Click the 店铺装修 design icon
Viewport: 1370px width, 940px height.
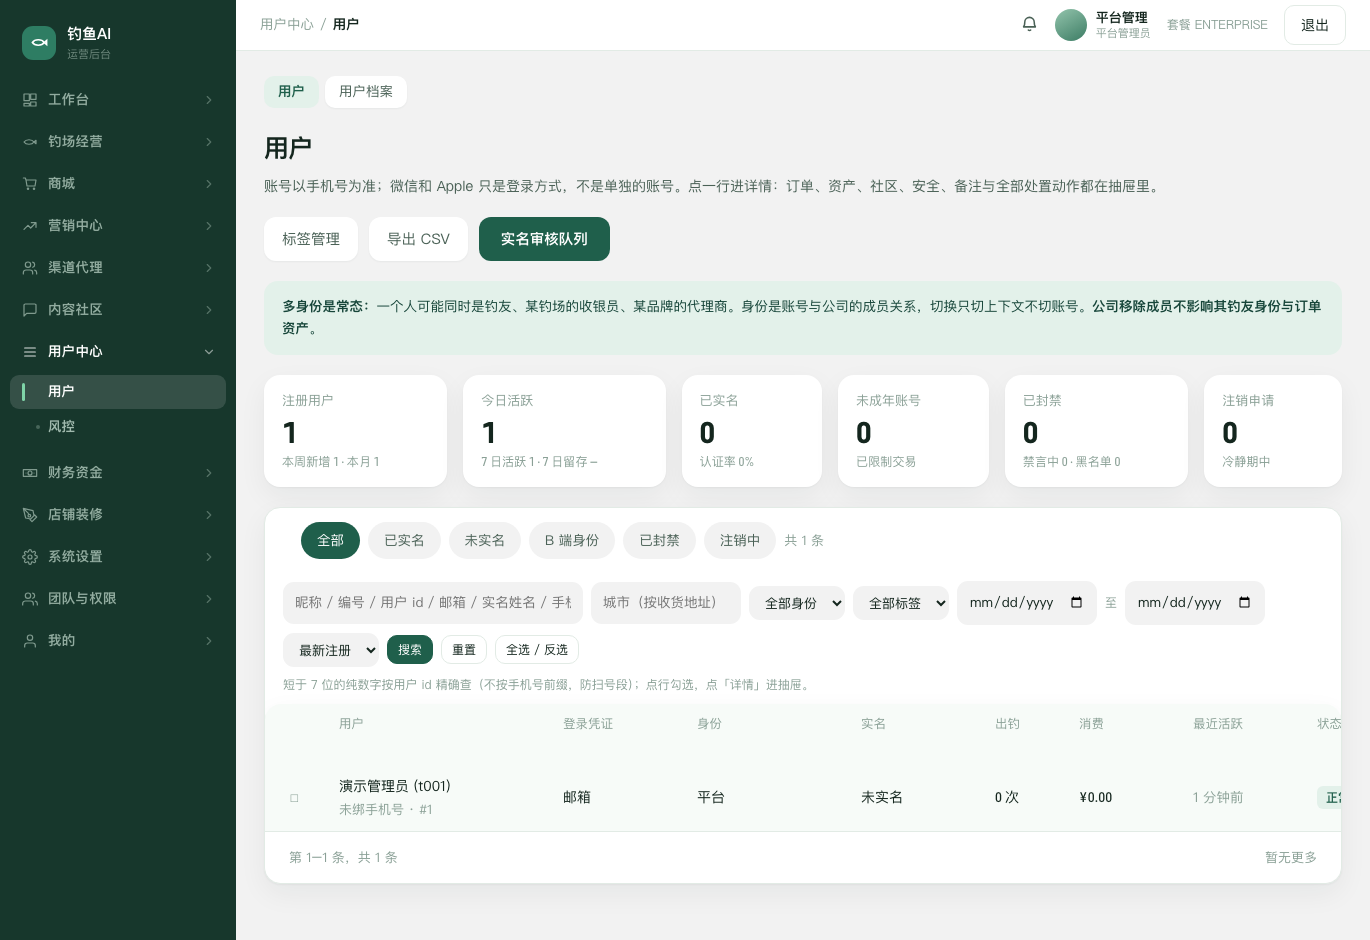[x=30, y=515]
